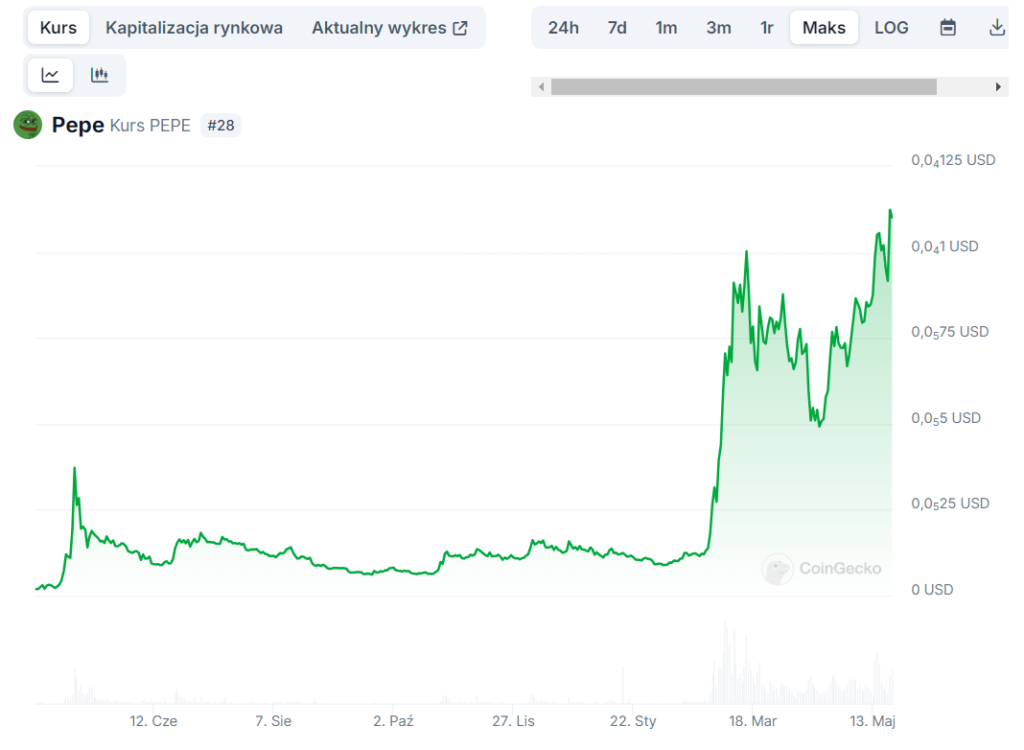Toggle LOG scale on the chart
The image size is (1024, 750).
coord(891,28)
